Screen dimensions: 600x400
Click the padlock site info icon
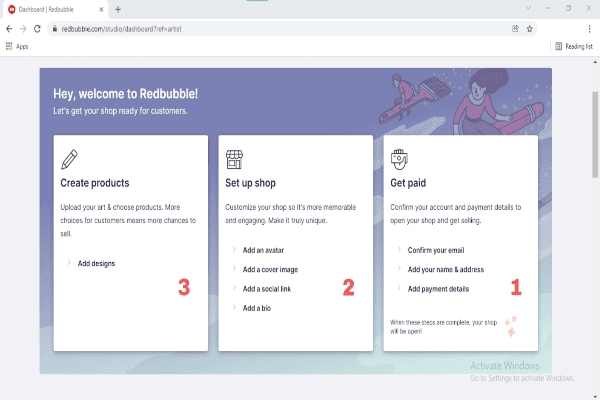tap(55, 29)
